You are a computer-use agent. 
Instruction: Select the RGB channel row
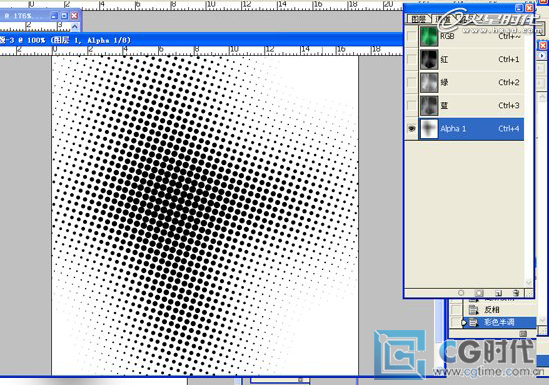(471, 36)
